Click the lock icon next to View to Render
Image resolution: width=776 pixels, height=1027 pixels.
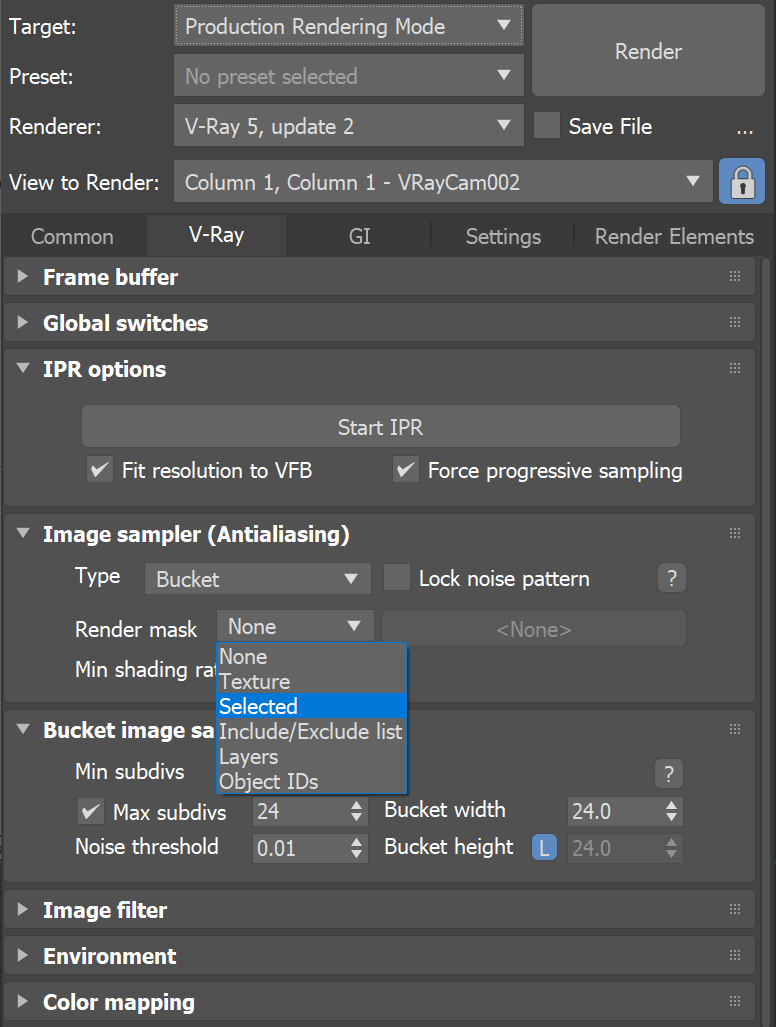point(742,181)
